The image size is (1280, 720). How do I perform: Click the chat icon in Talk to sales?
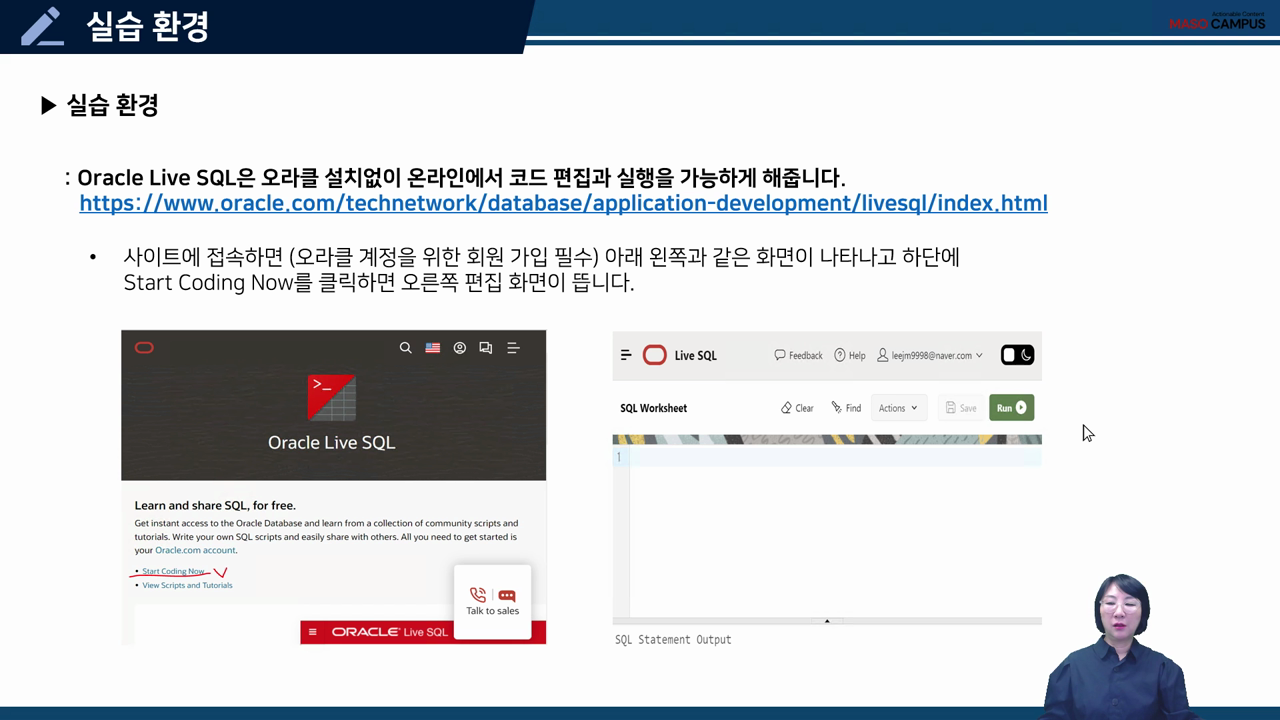[507, 596]
